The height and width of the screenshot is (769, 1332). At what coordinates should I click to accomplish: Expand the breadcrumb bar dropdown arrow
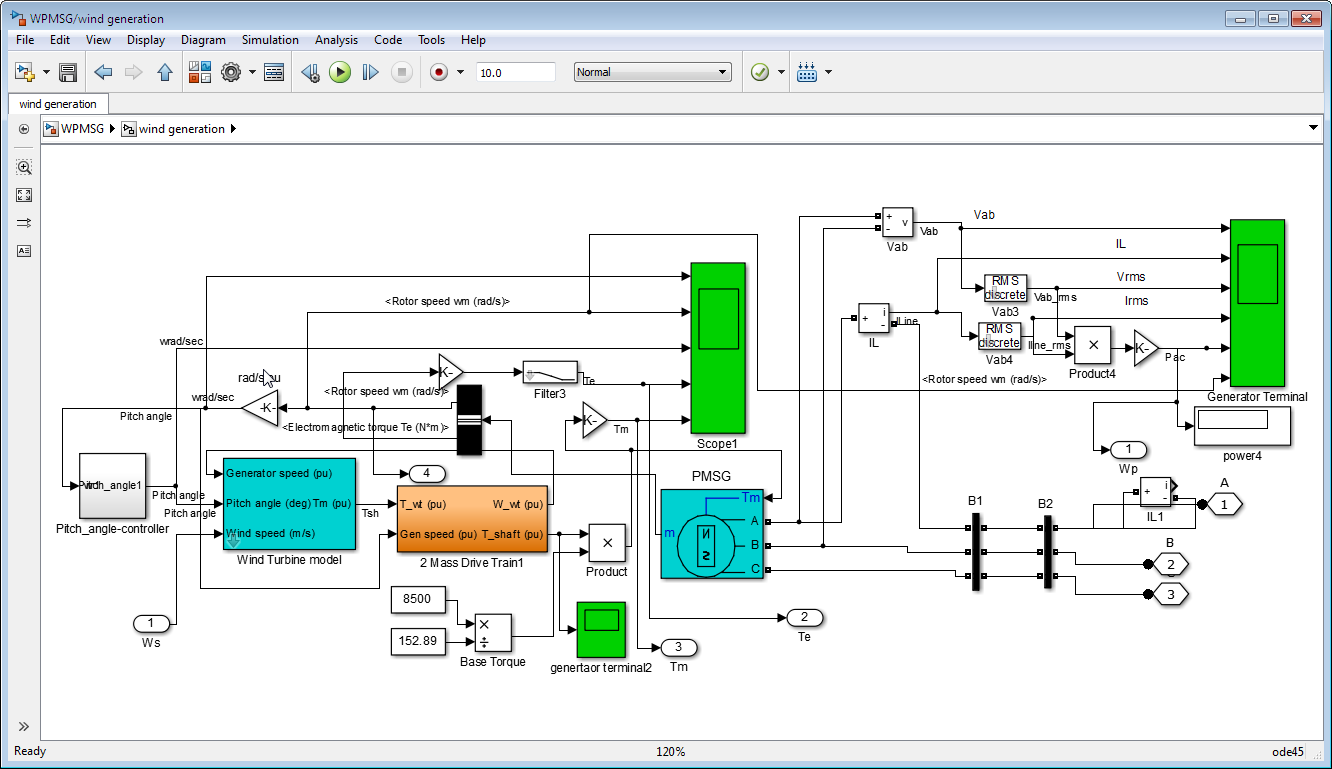1313,128
